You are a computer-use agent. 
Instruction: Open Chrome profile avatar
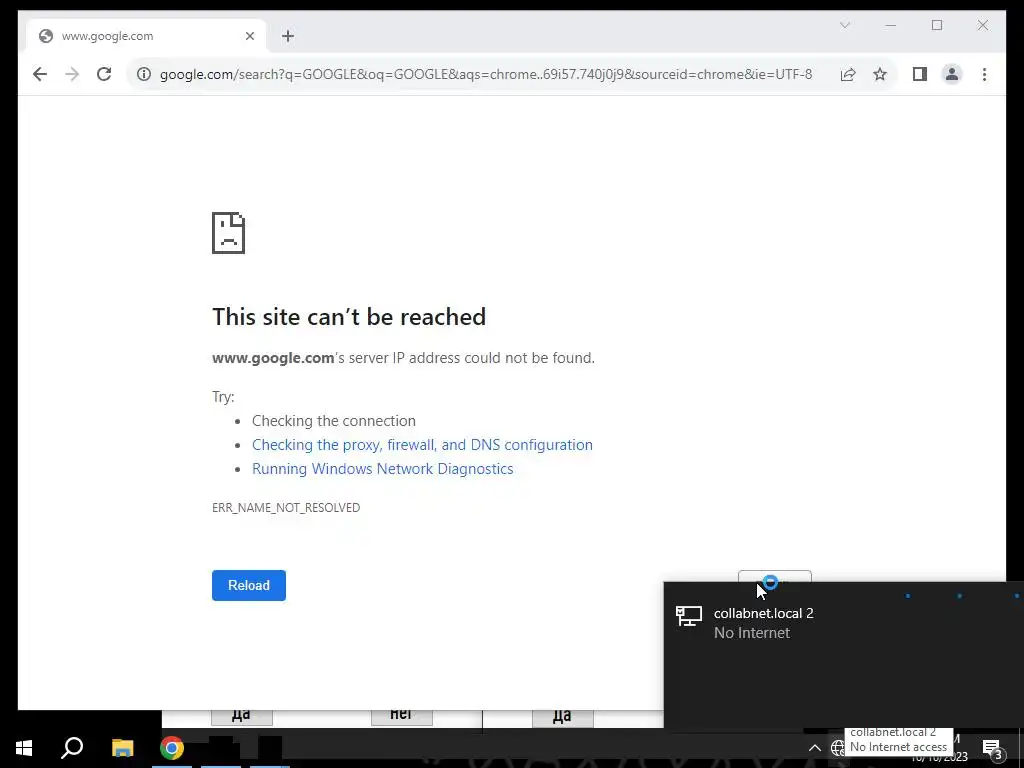(952, 74)
